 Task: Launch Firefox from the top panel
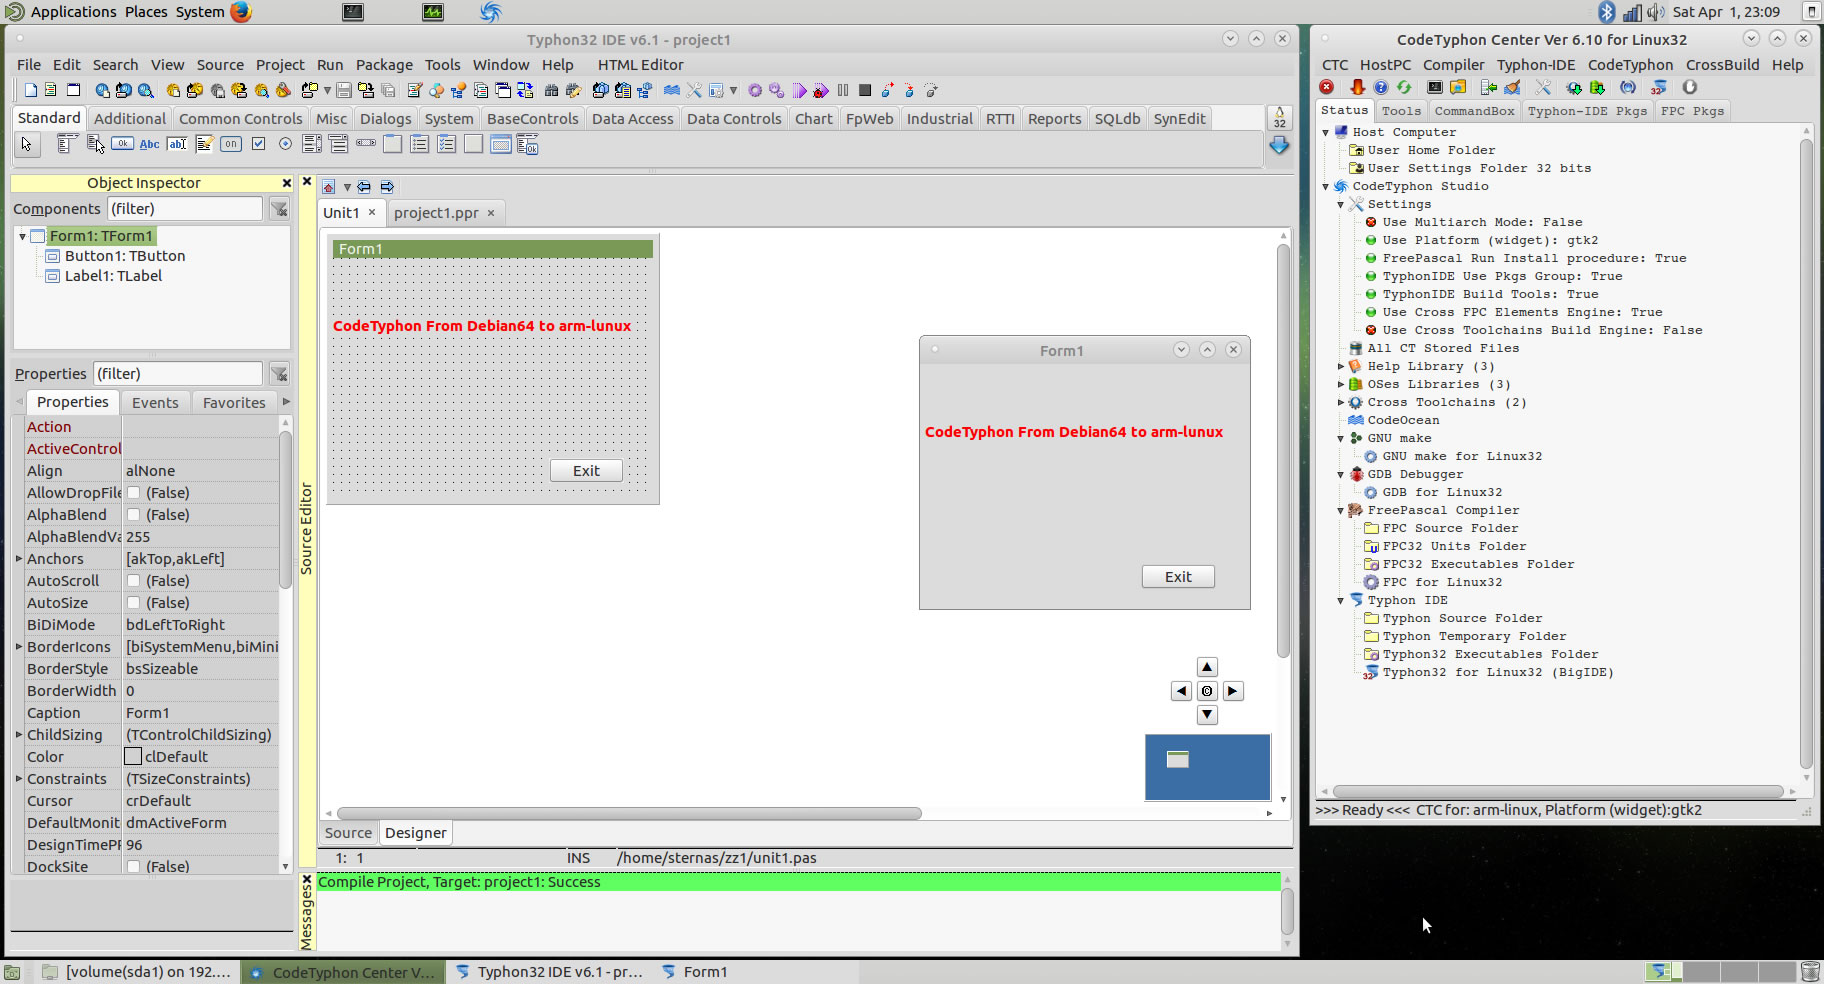pos(241,12)
